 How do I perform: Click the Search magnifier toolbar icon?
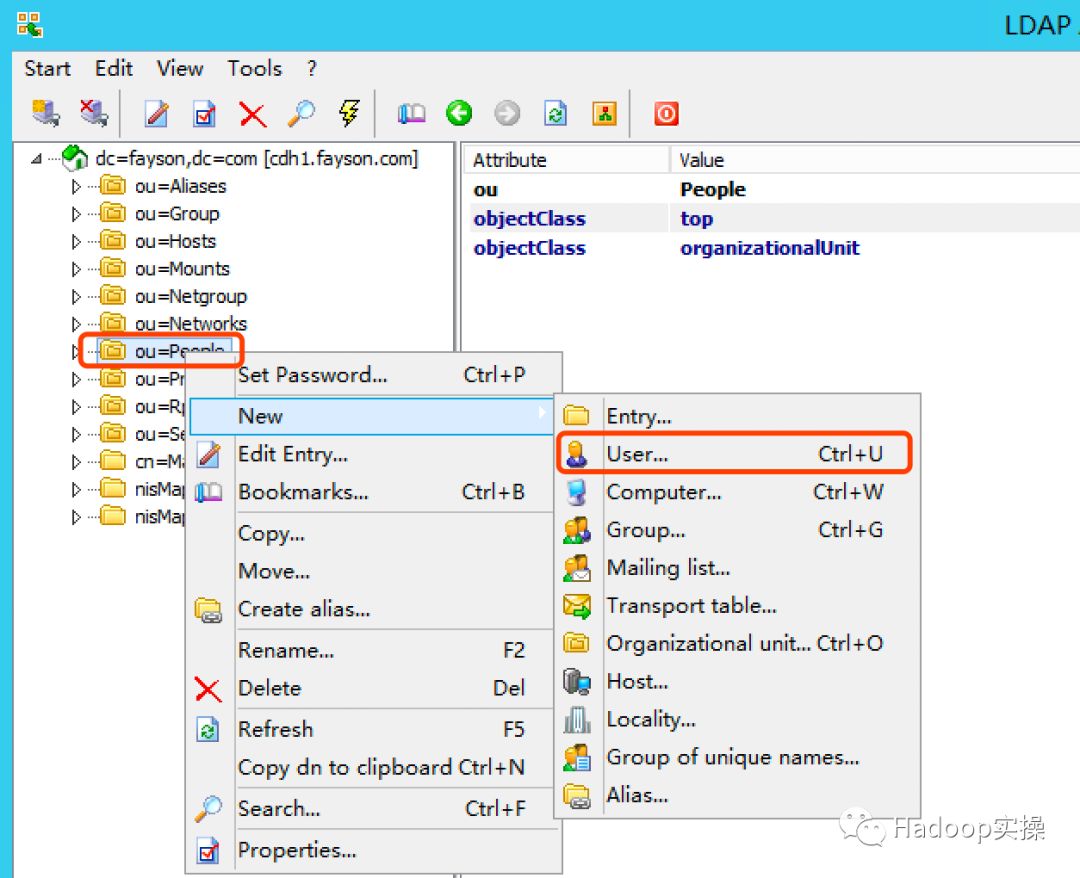pyautogui.click(x=301, y=114)
